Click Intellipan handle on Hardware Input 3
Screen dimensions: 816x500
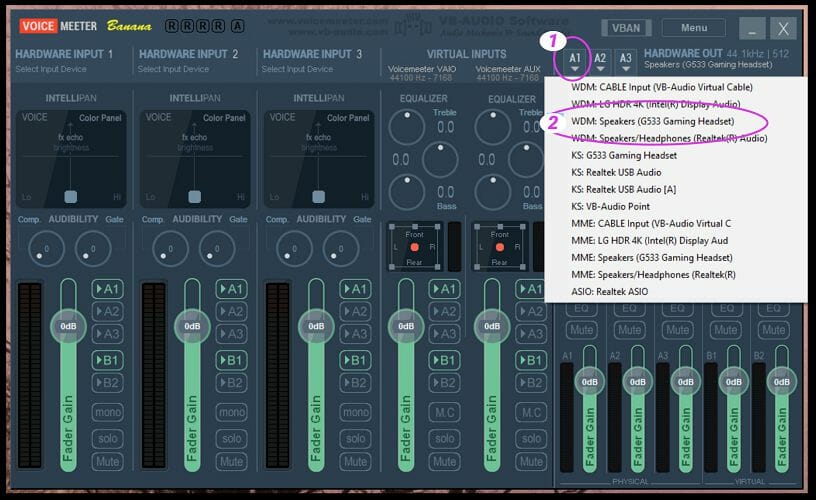tap(318, 197)
